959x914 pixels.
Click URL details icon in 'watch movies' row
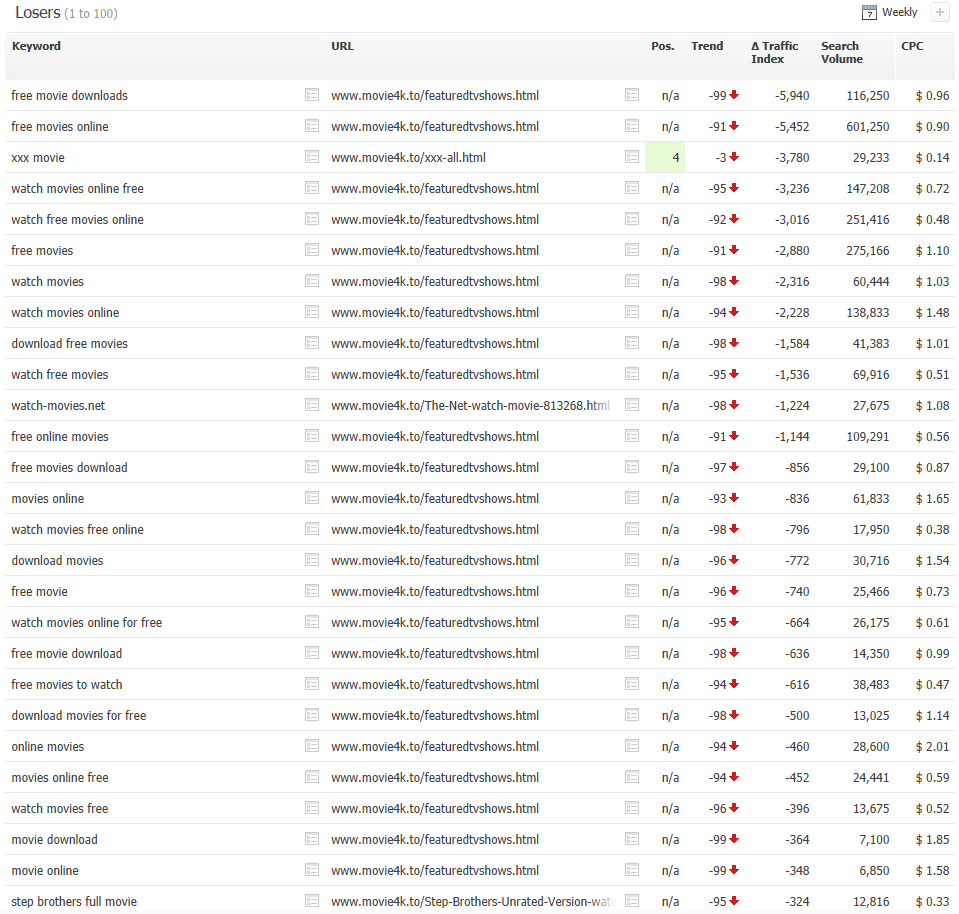click(x=632, y=281)
